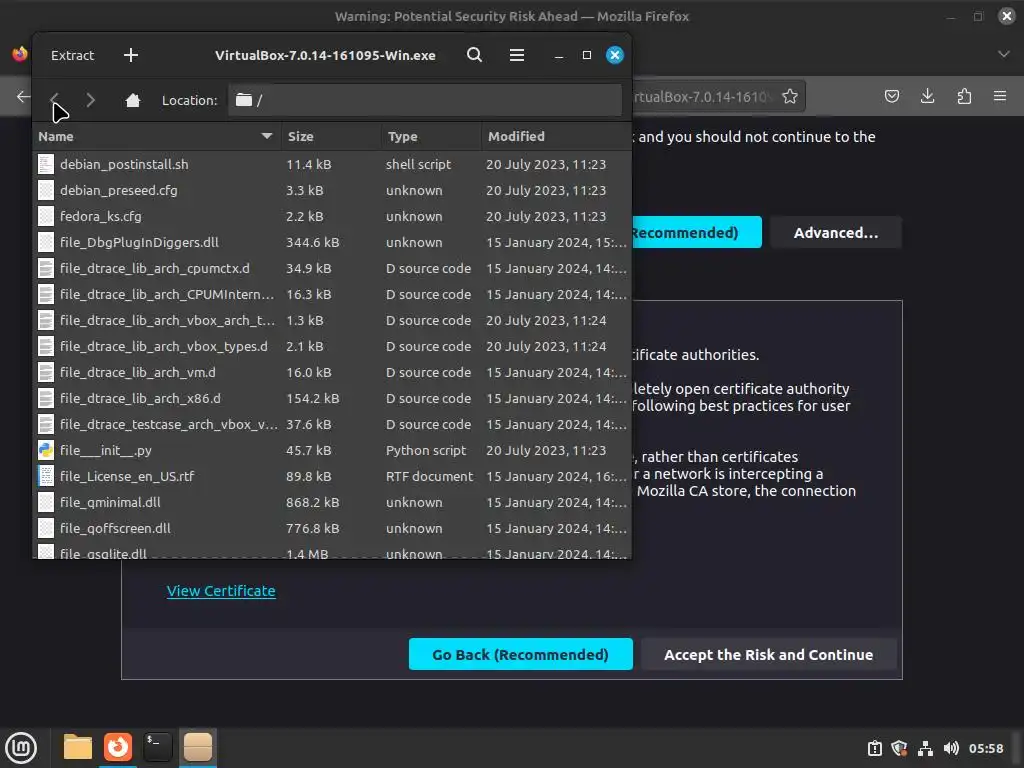Select file_DbgPlugInDiggers.dll row
1024x768 pixels.
[x=332, y=242]
